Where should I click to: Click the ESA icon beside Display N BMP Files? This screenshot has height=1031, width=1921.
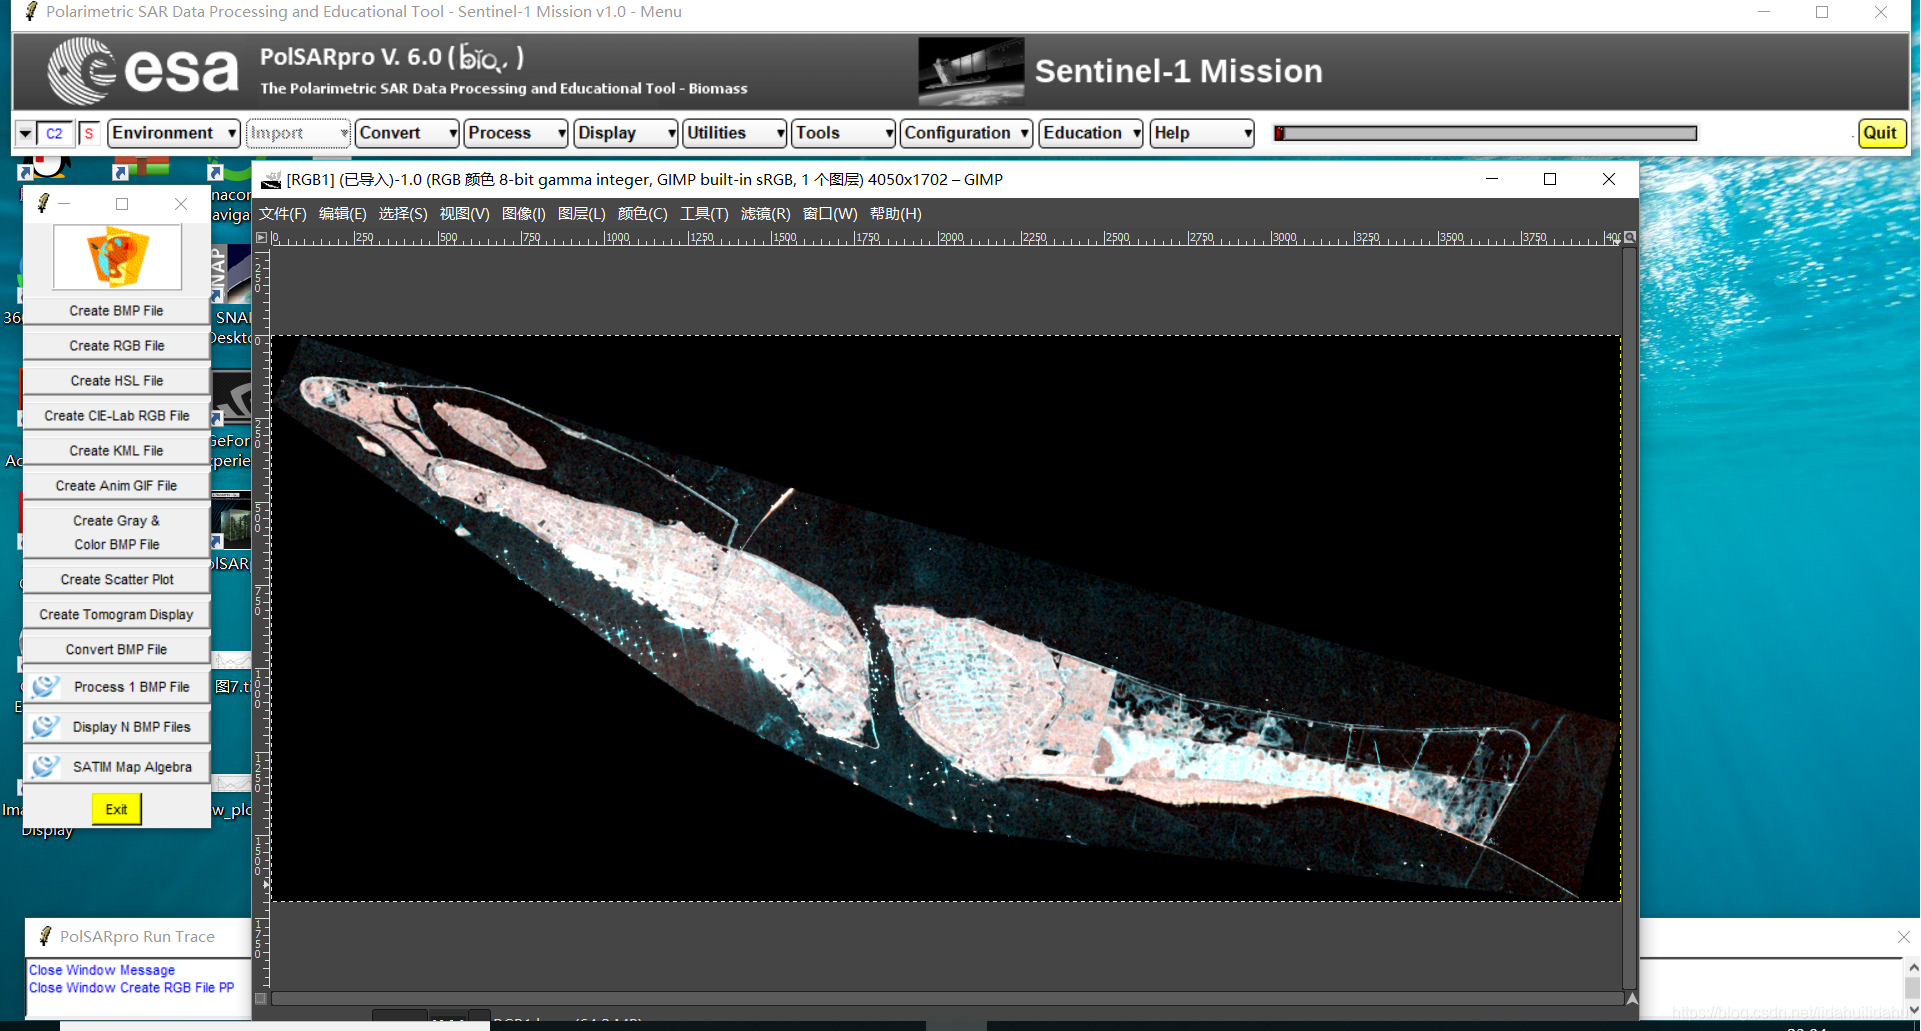[45, 727]
